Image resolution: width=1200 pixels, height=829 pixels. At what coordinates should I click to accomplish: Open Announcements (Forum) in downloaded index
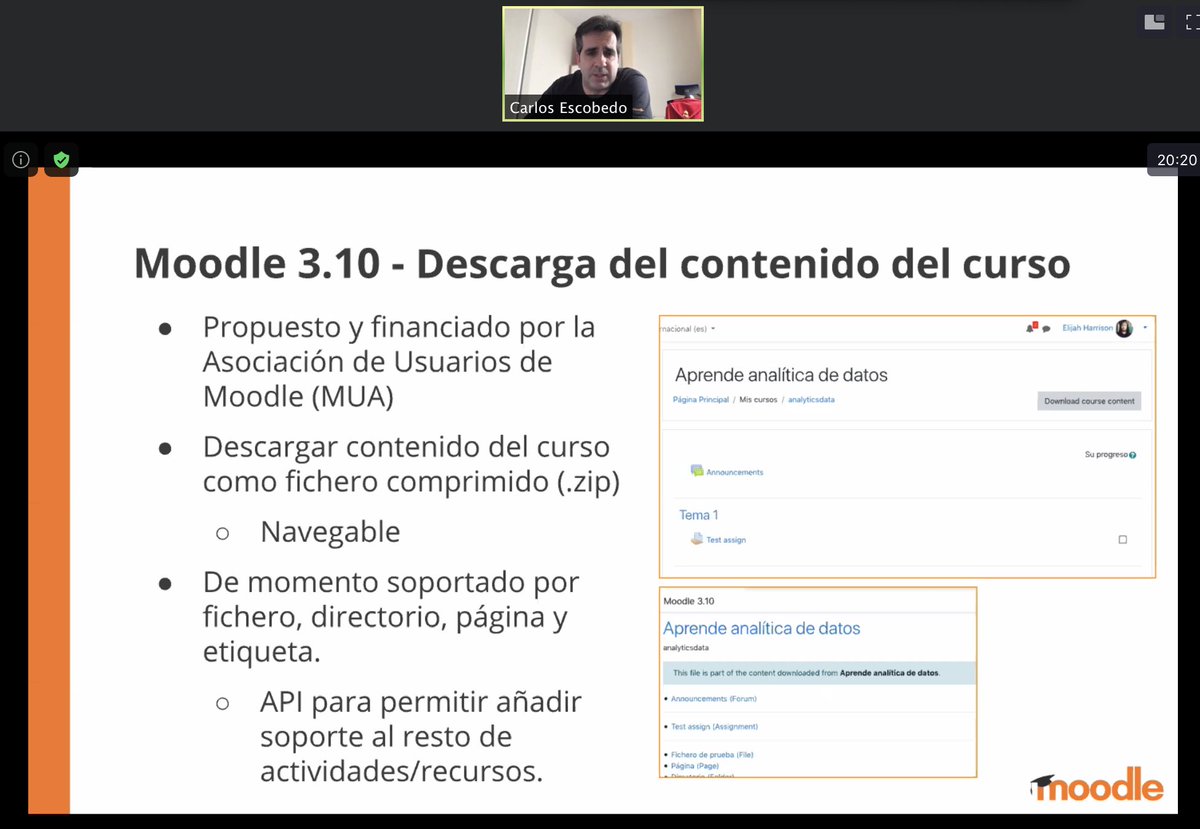click(x=713, y=699)
